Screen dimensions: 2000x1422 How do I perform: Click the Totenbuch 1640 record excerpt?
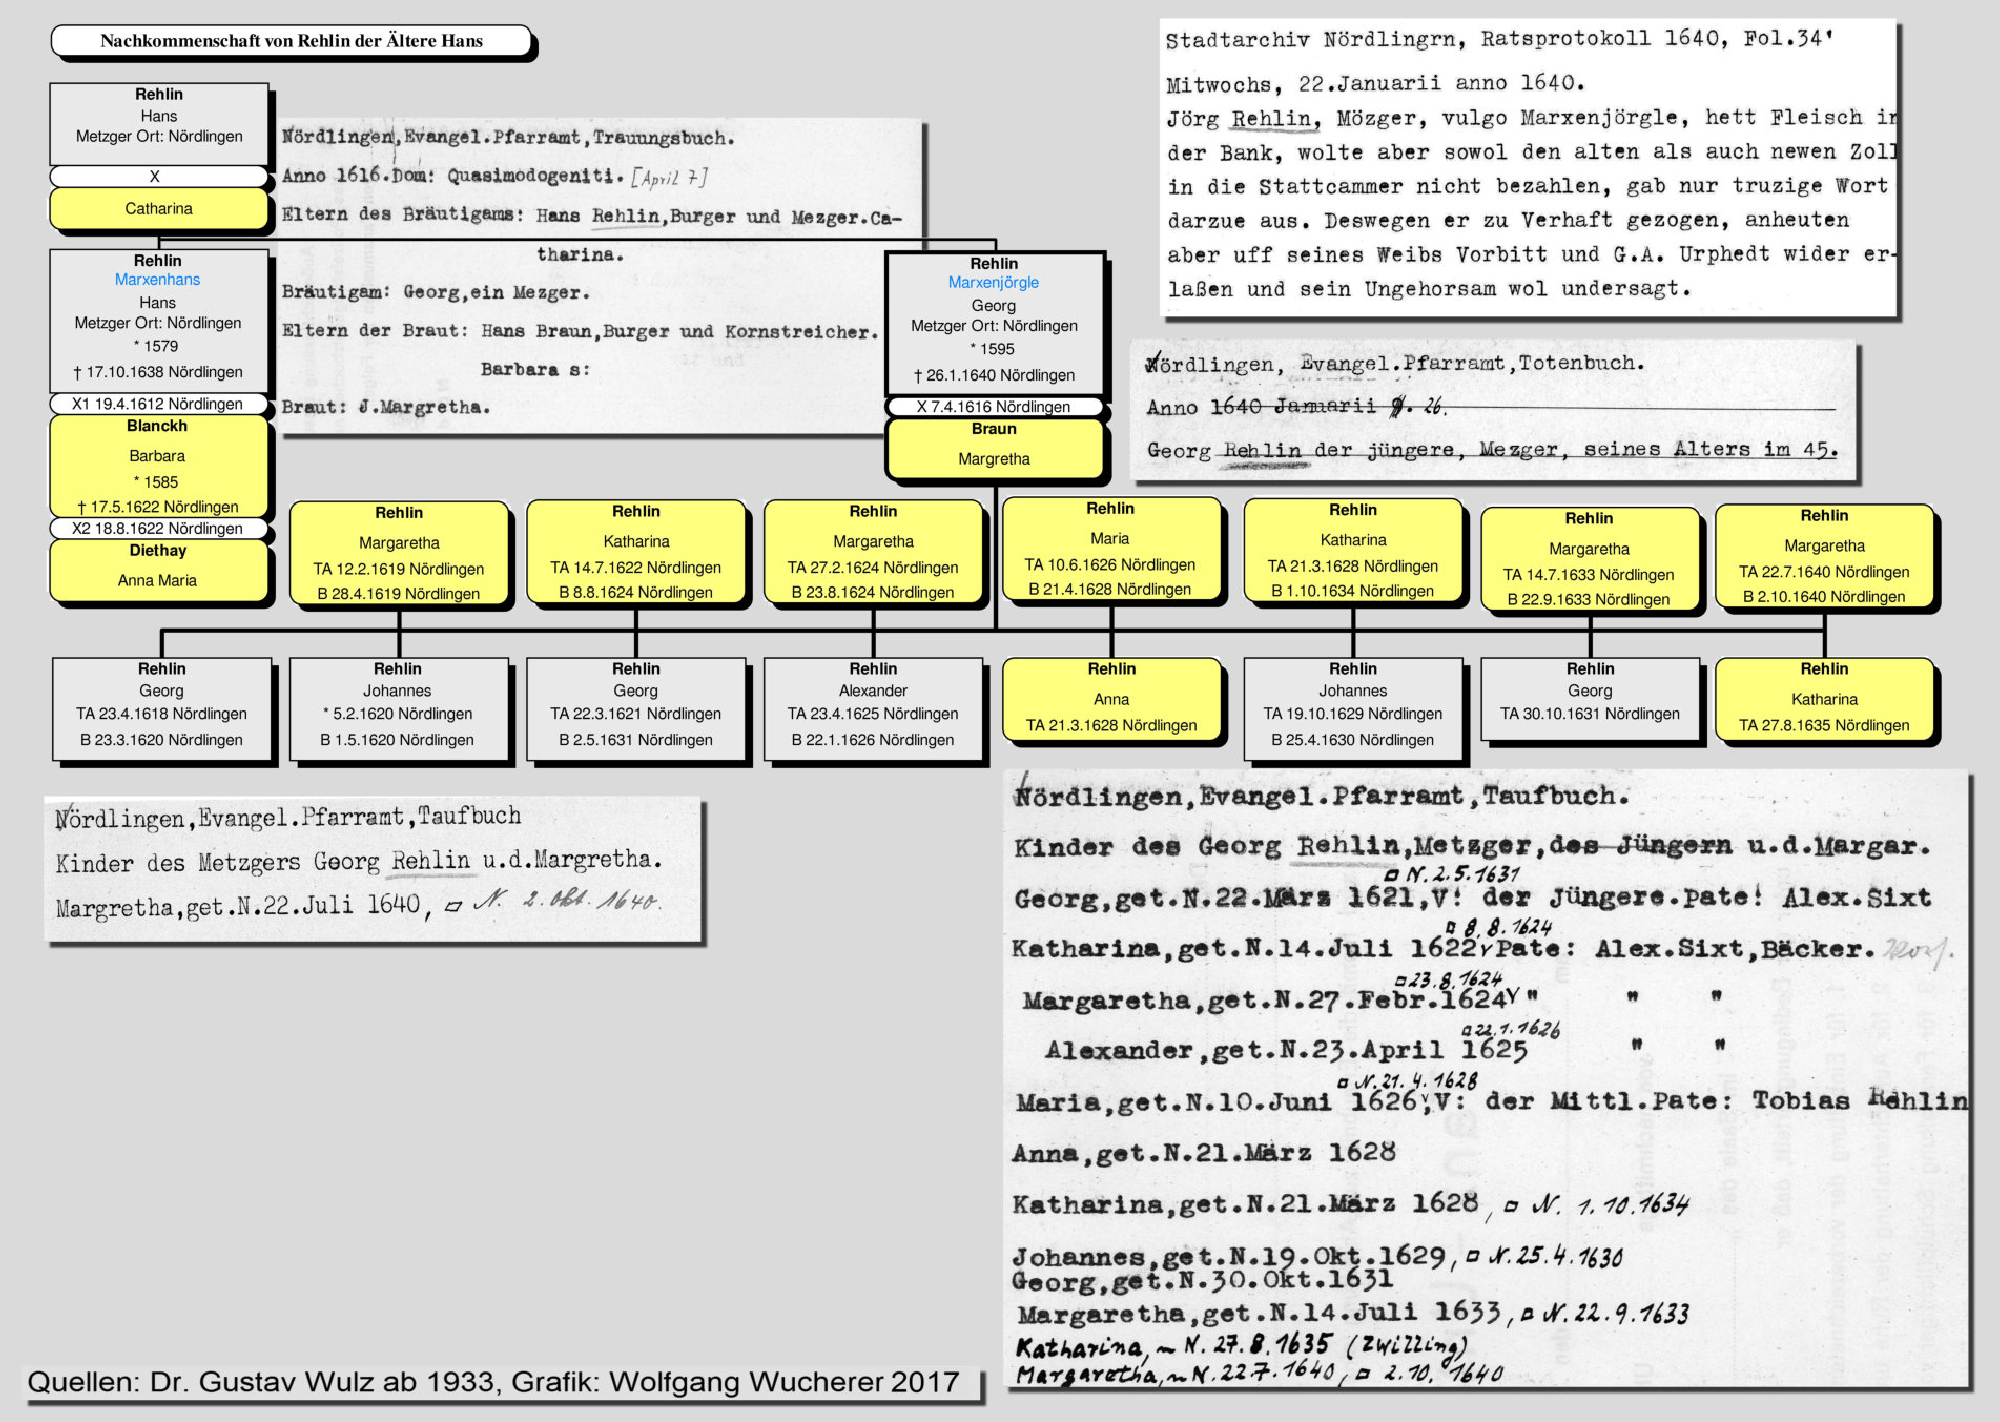[1492, 408]
